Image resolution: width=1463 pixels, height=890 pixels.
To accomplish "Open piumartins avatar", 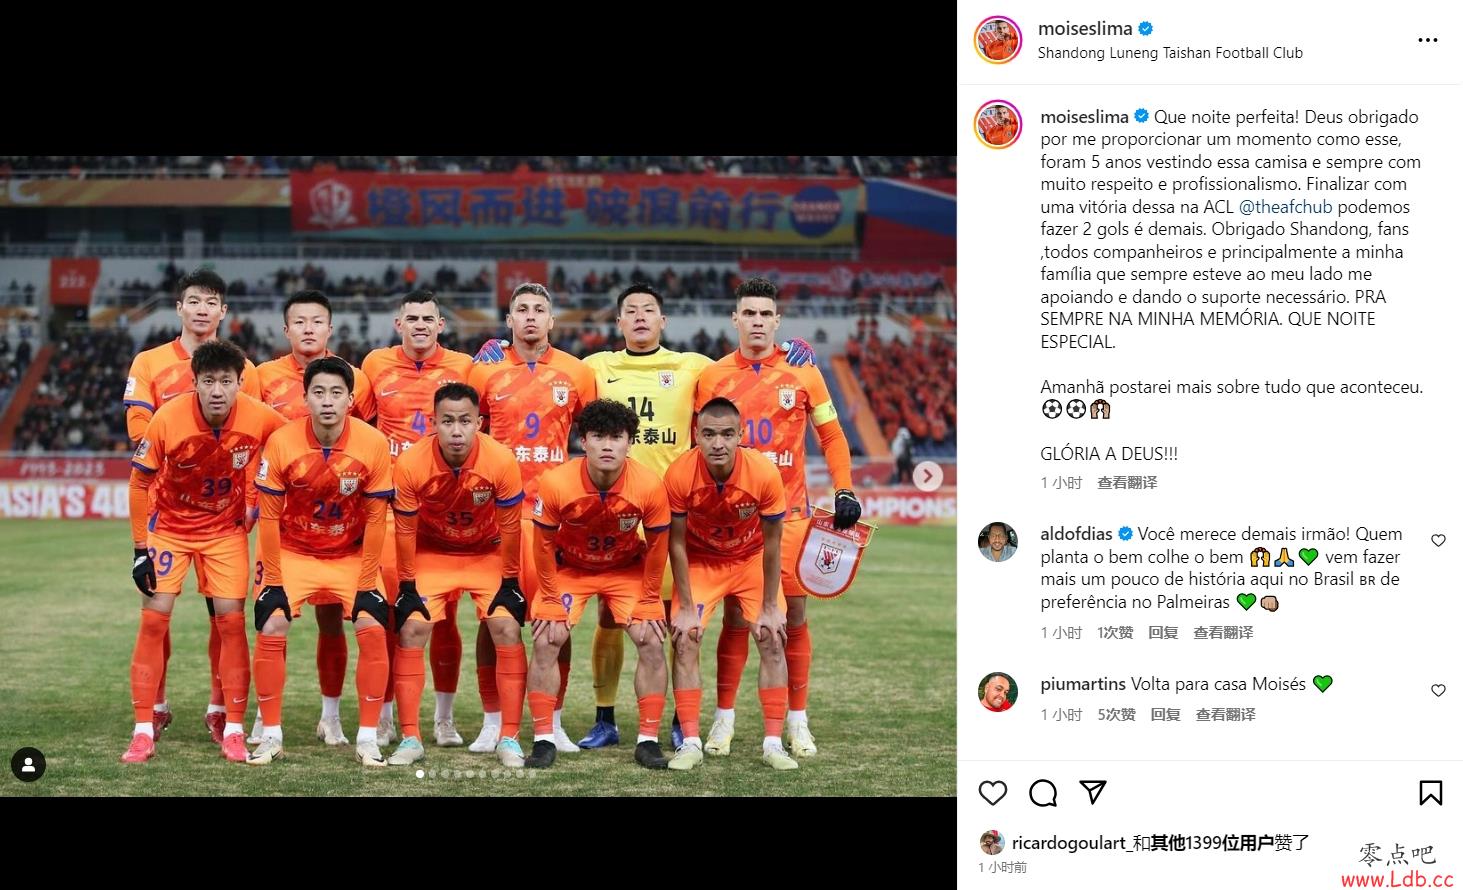I will coord(997,692).
